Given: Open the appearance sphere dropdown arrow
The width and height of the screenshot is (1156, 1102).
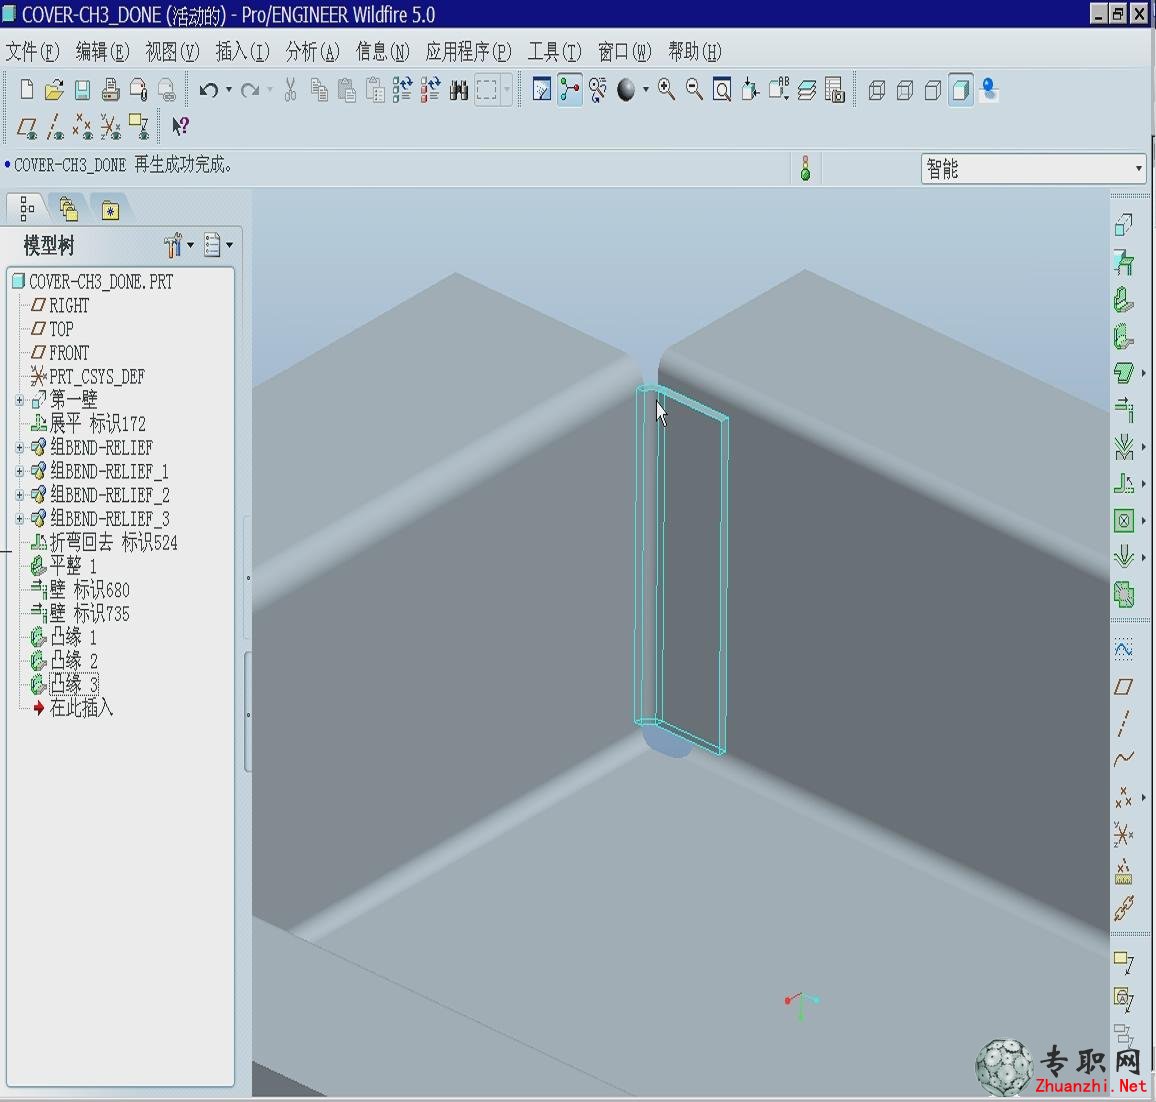Looking at the screenshot, I should (x=646, y=90).
